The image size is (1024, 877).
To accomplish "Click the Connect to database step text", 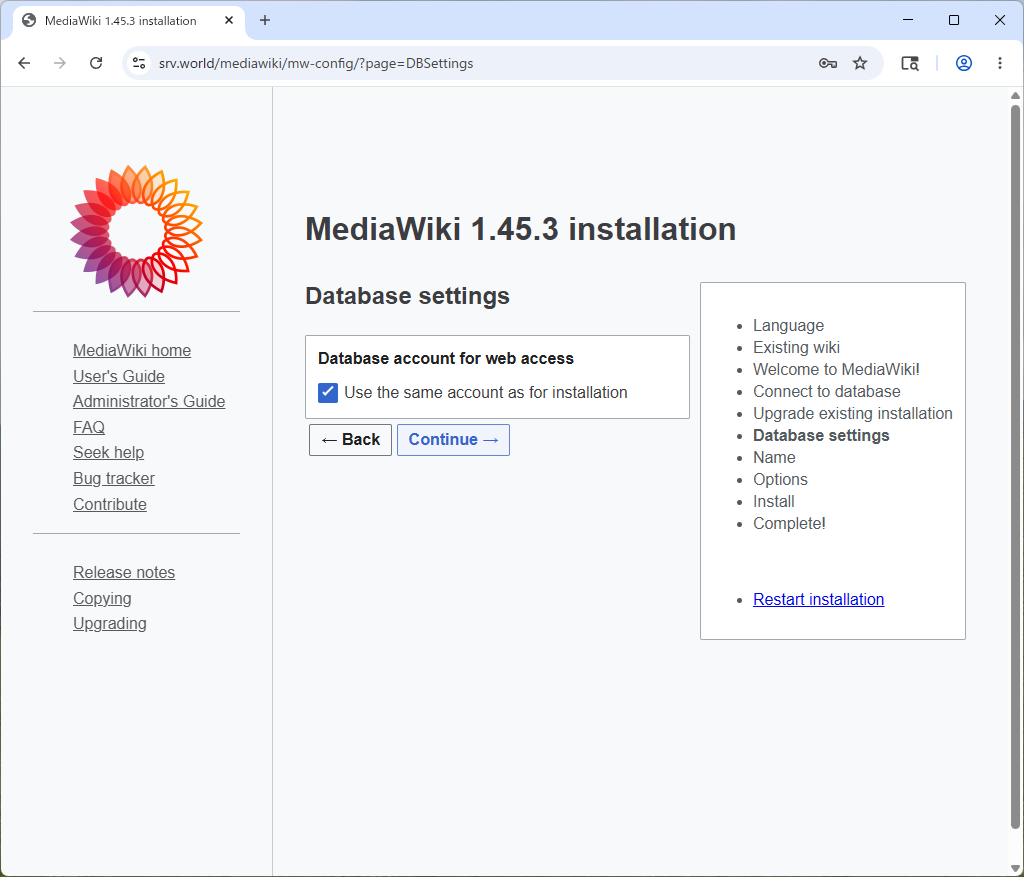I will [827, 391].
